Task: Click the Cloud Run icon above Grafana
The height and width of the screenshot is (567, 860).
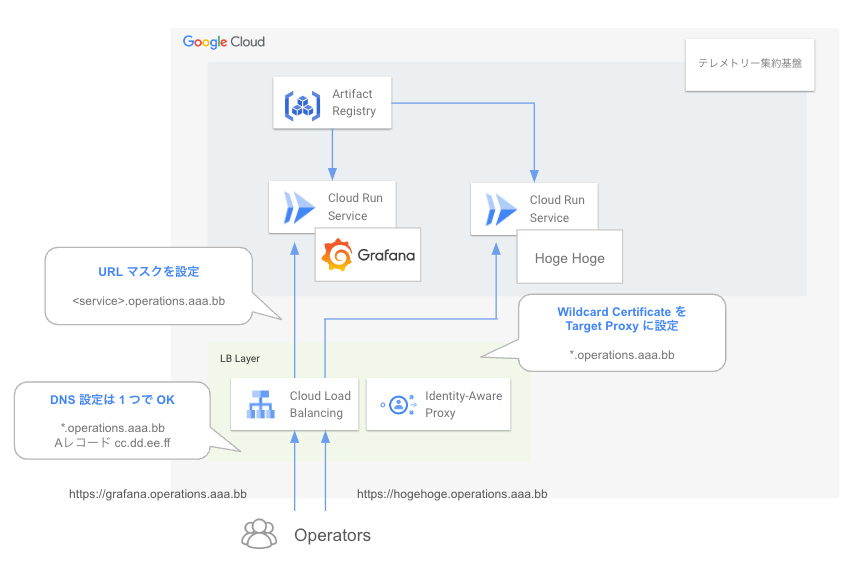Action: [x=299, y=207]
